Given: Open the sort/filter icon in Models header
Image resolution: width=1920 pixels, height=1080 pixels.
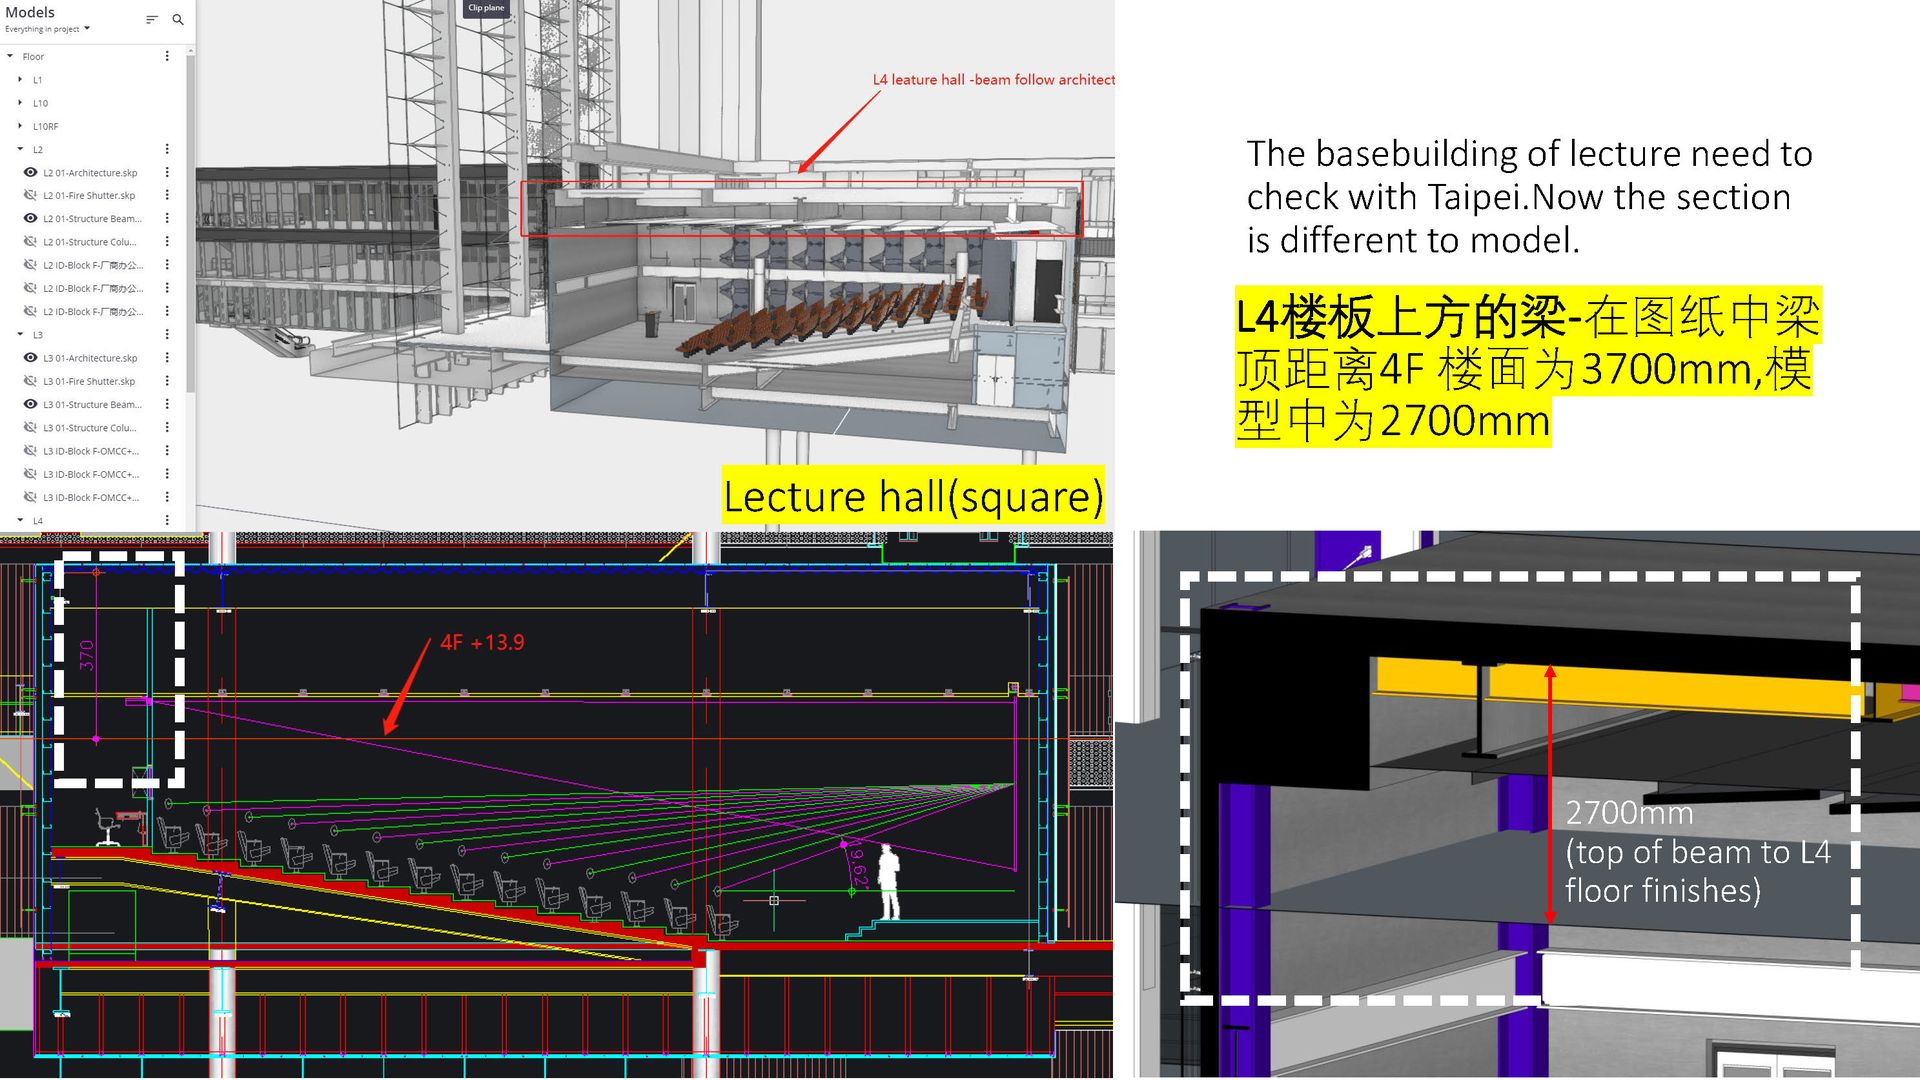Looking at the screenshot, I should pos(152,20).
